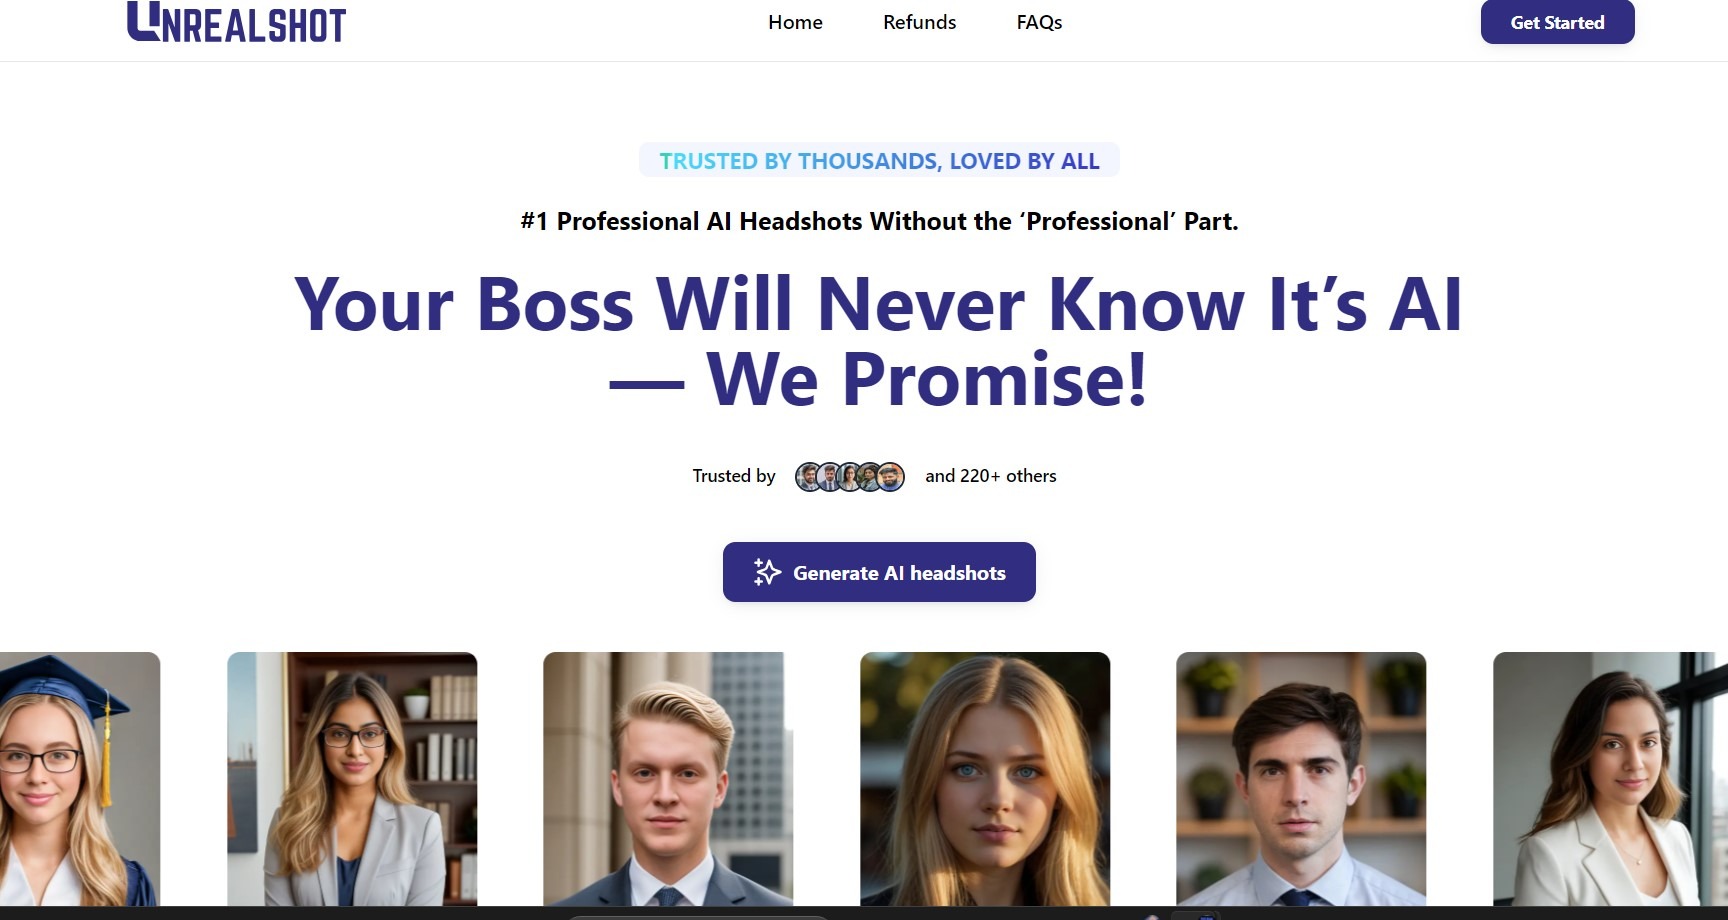The width and height of the screenshot is (1728, 920).
Task: Click the fourth avatar in the trusted group
Action: [870, 477]
